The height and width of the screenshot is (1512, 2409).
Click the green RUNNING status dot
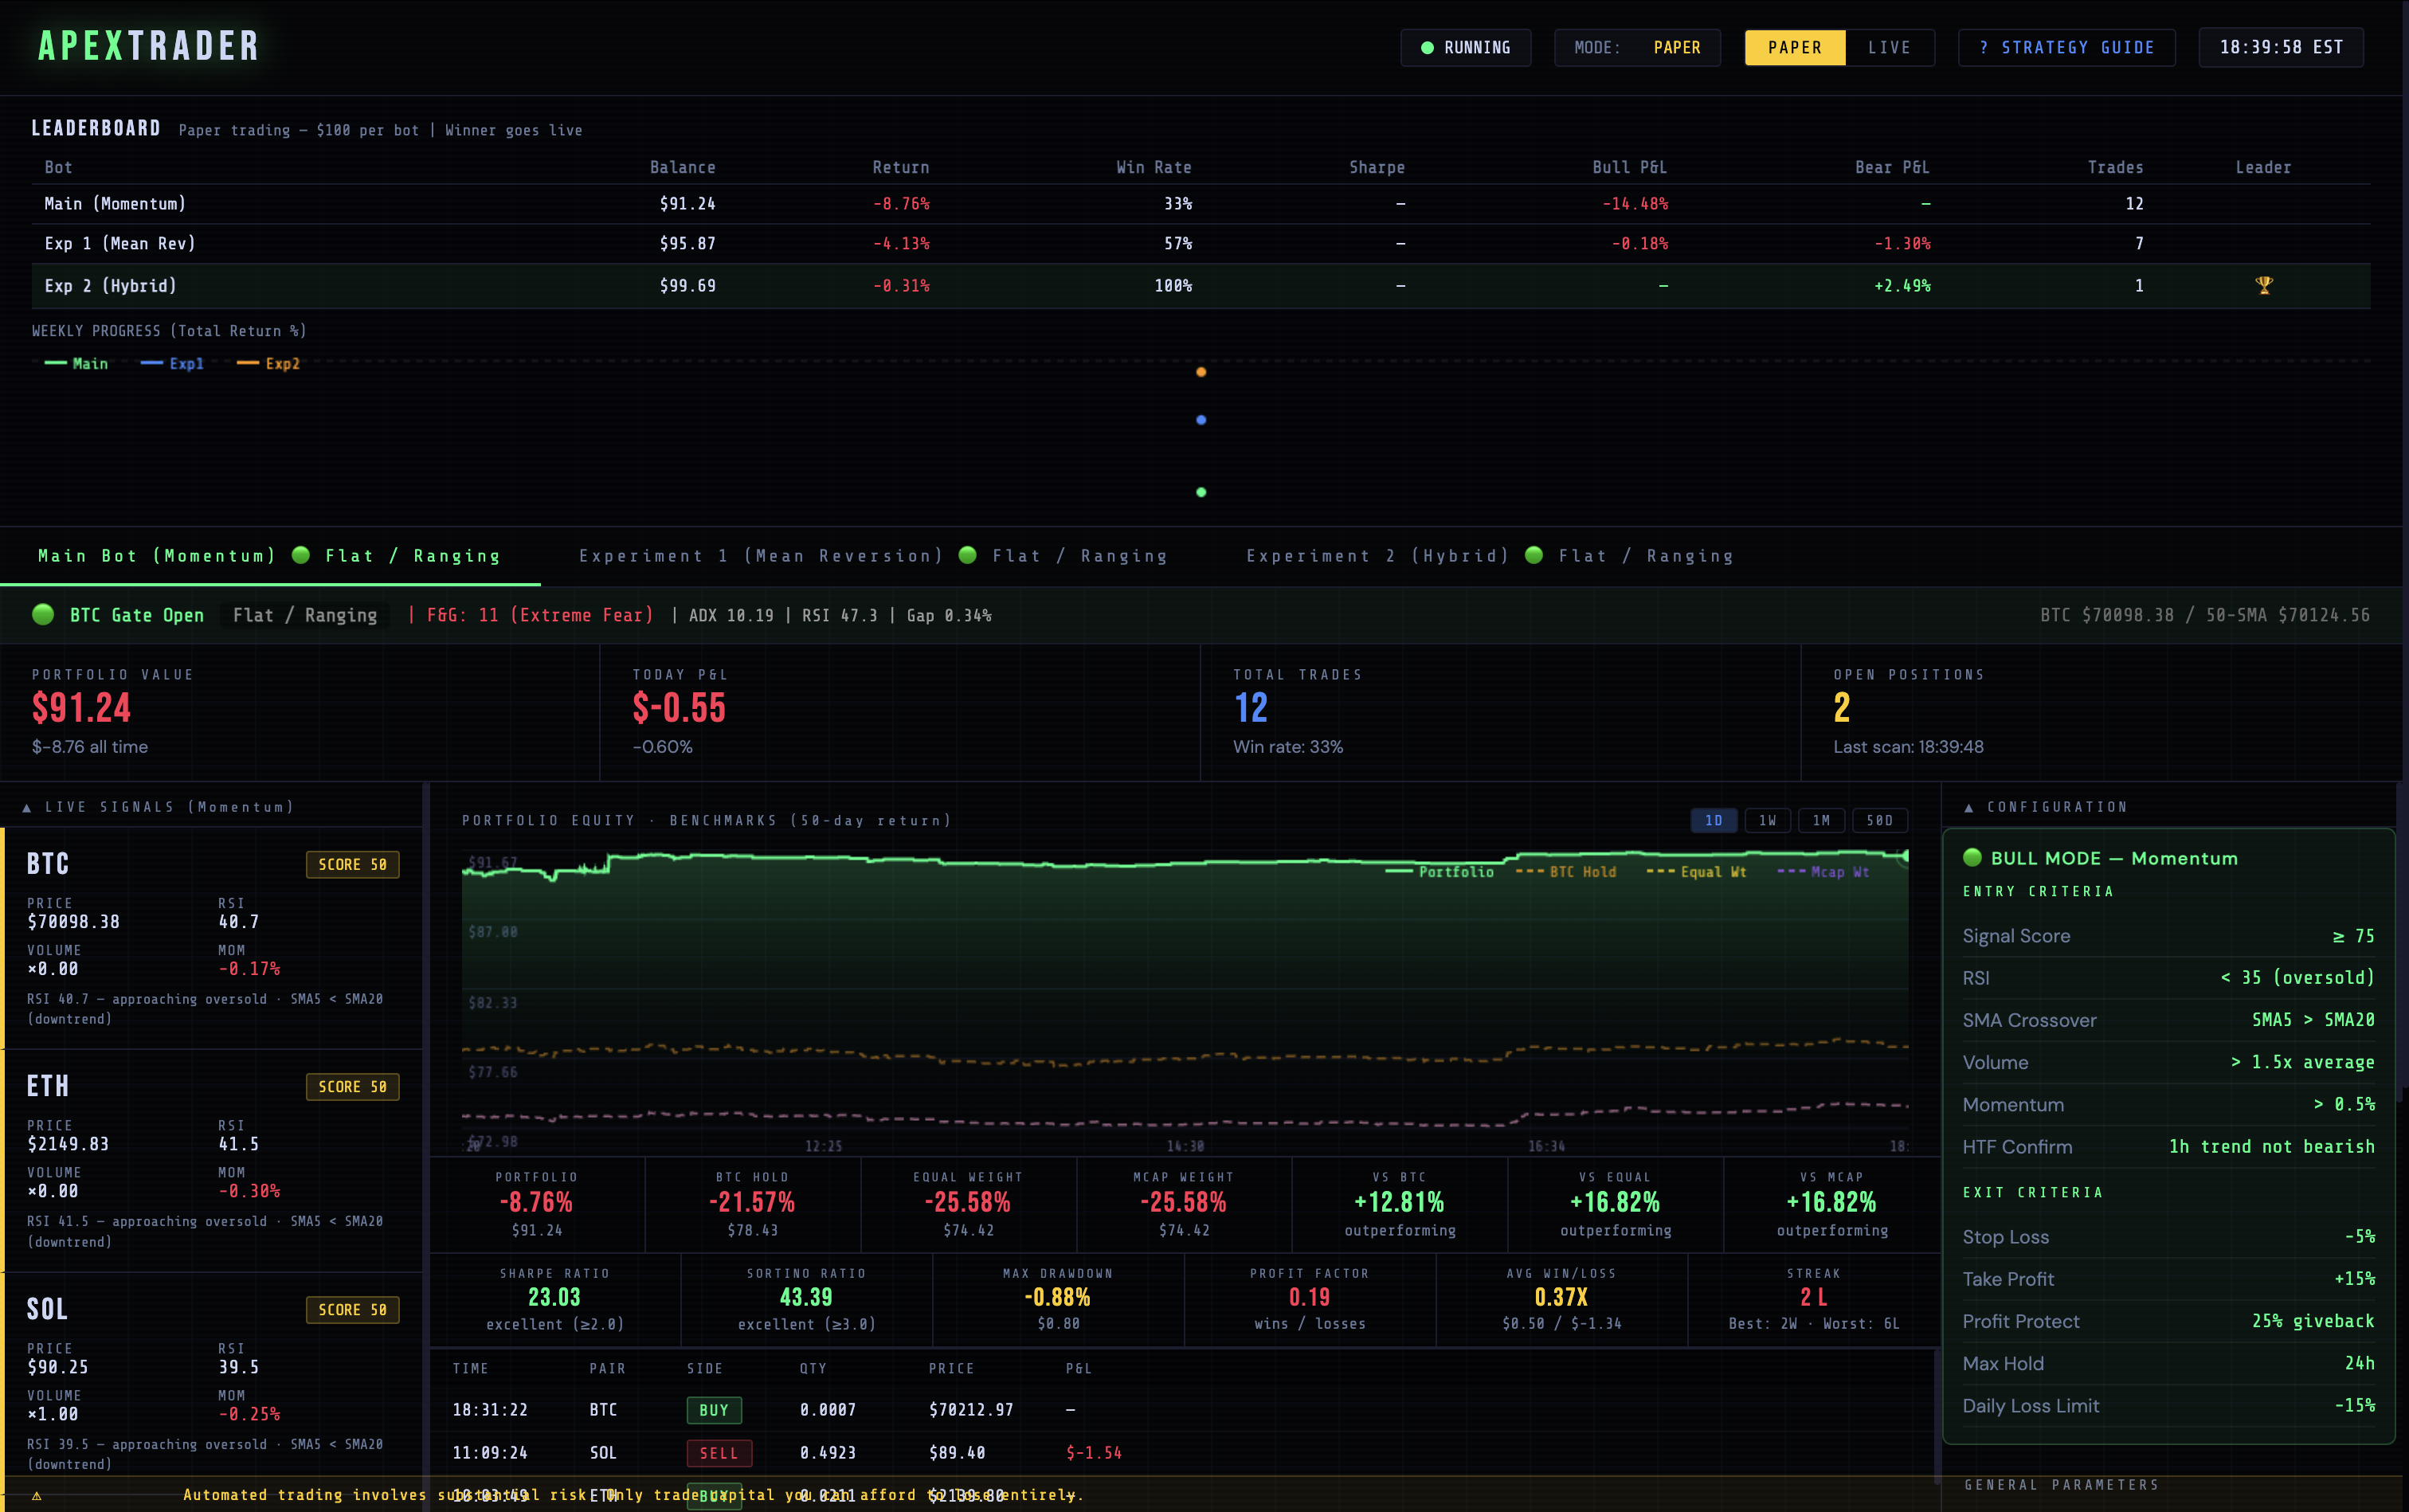pos(1427,48)
